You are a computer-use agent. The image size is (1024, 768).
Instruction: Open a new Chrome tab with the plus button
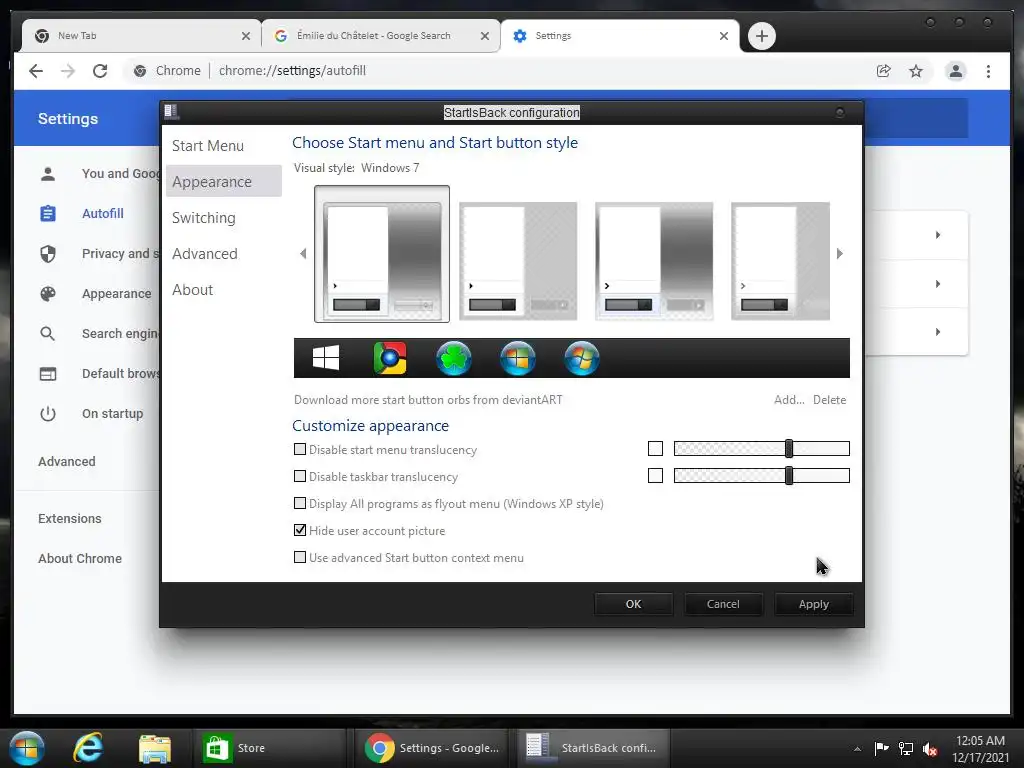coord(761,36)
